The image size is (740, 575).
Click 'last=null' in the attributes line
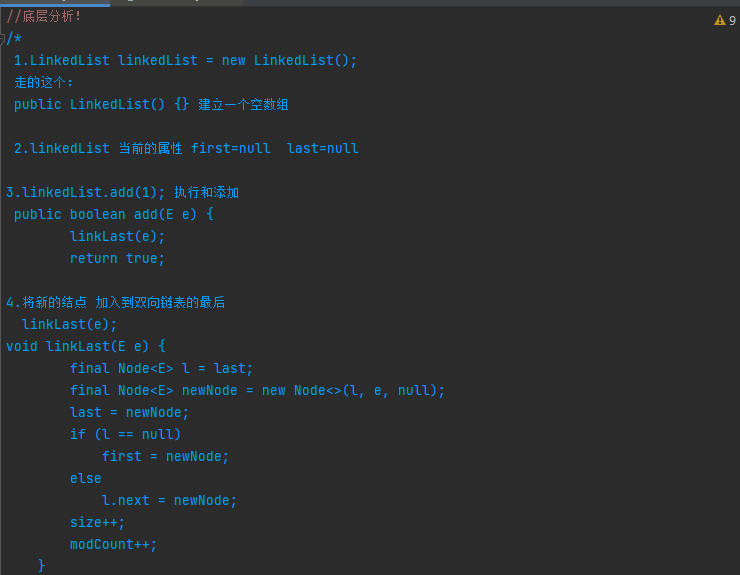[x=322, y=148]
